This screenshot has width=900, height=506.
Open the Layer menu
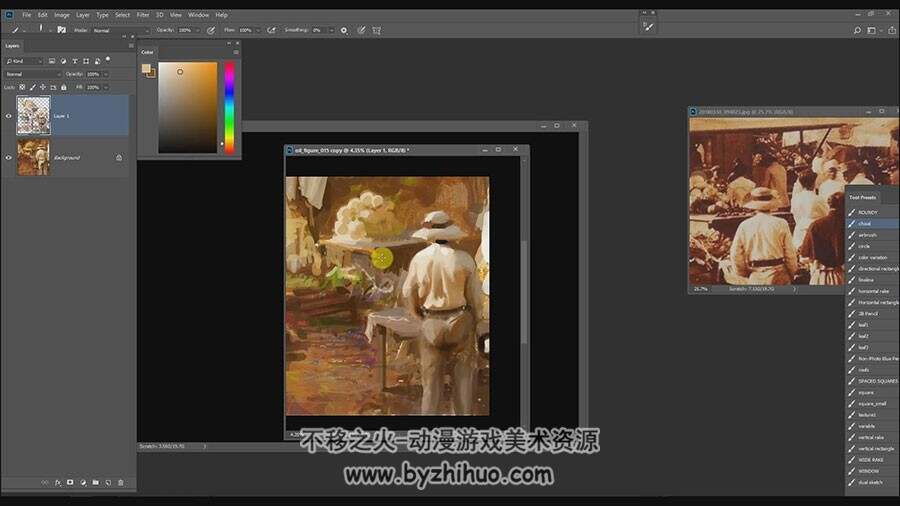point(83,15)
